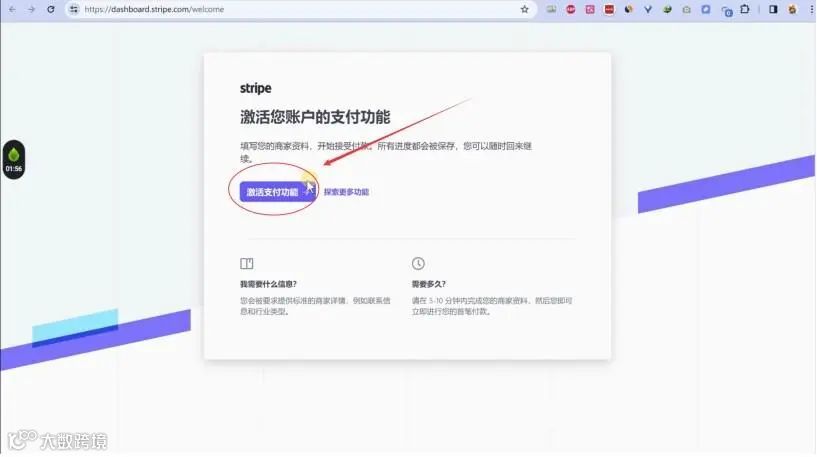This screenshot has height=457, width=817.
Task: Click the green leaf recorder widget
Action: click(x=14, y=154)
